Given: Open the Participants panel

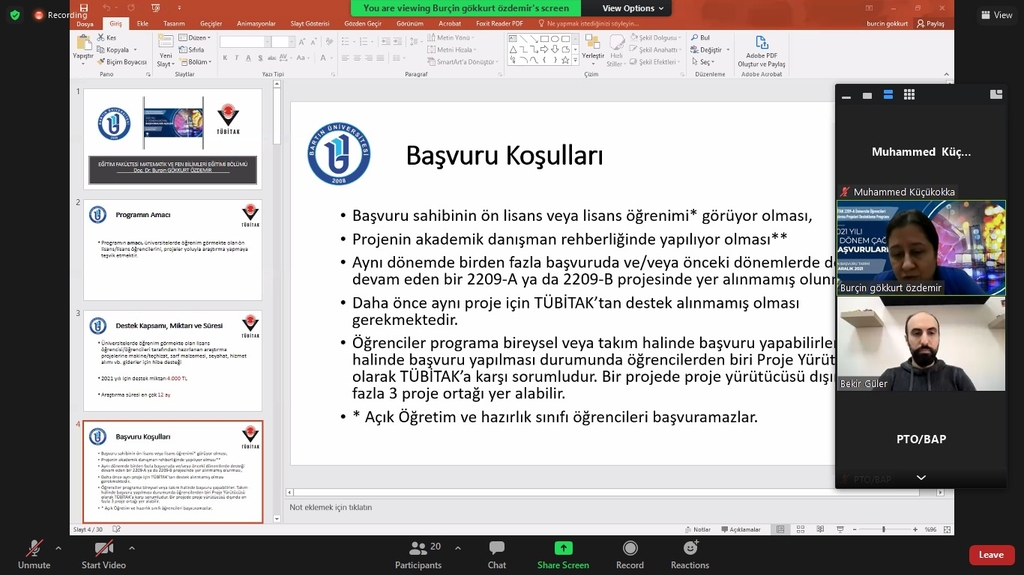Looking at the screenshot, I should pyautogui.click(x=418, y=554).
